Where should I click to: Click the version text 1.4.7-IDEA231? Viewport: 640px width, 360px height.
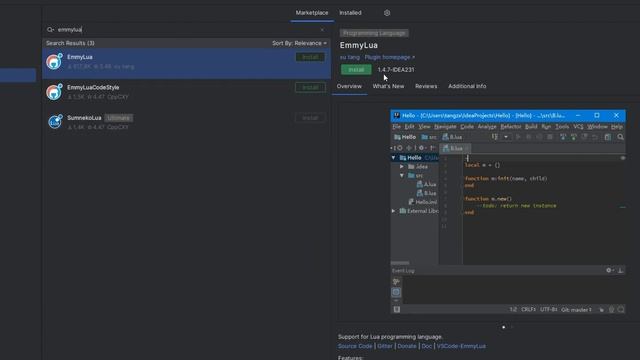tap(396, 70)
